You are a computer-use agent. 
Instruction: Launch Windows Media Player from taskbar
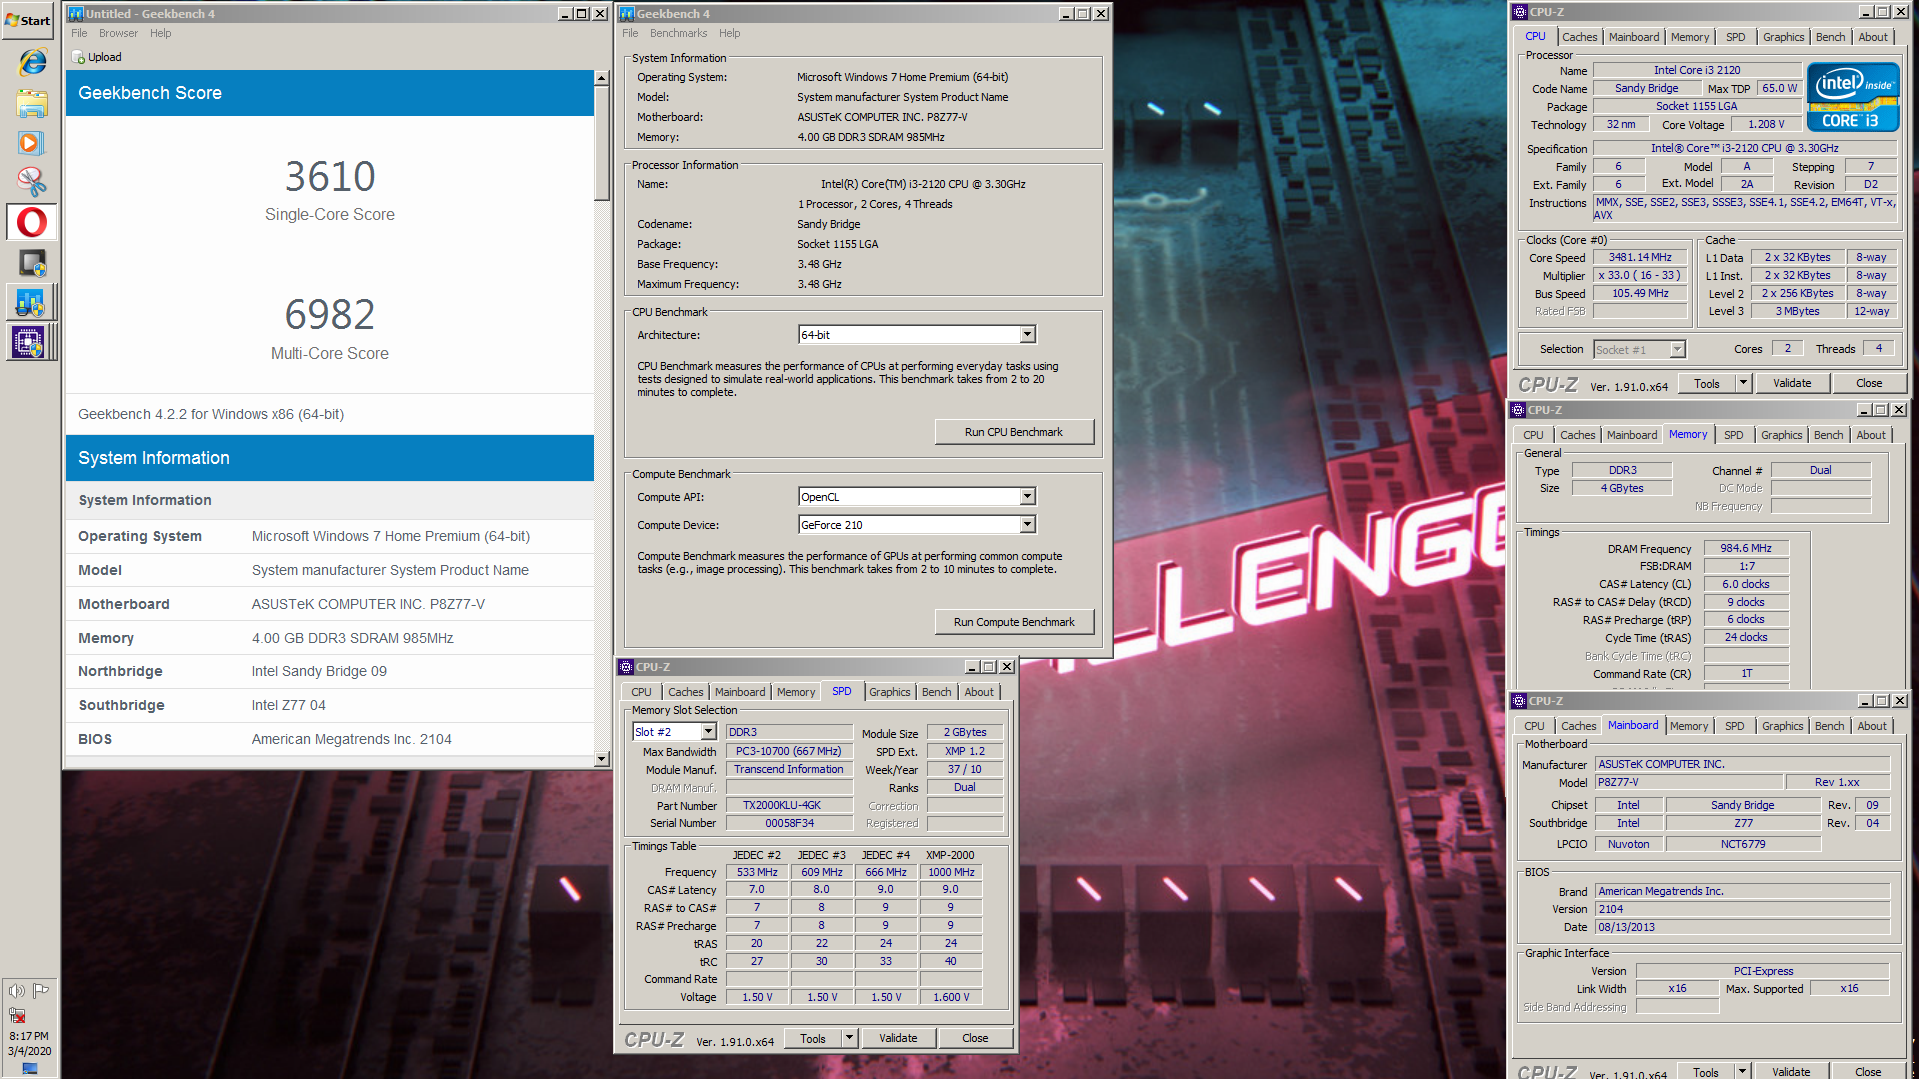[30, 143]
